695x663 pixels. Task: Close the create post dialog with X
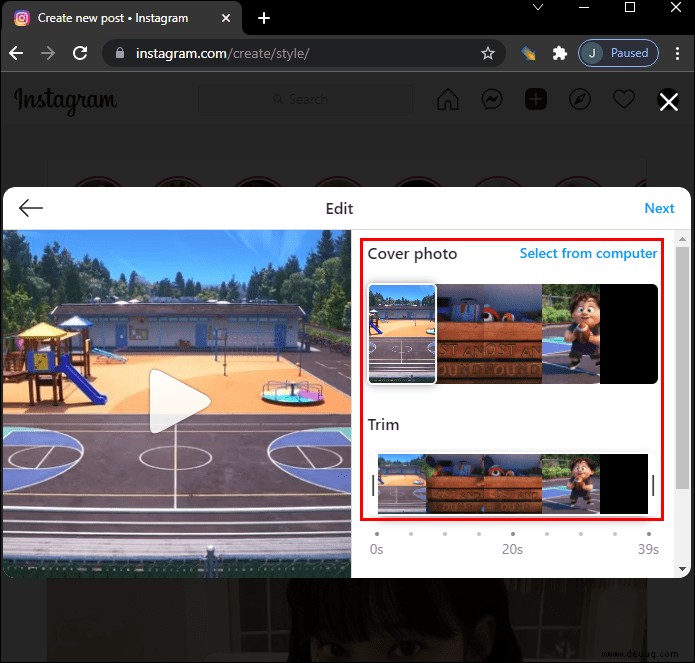click(x=668, y=101)
